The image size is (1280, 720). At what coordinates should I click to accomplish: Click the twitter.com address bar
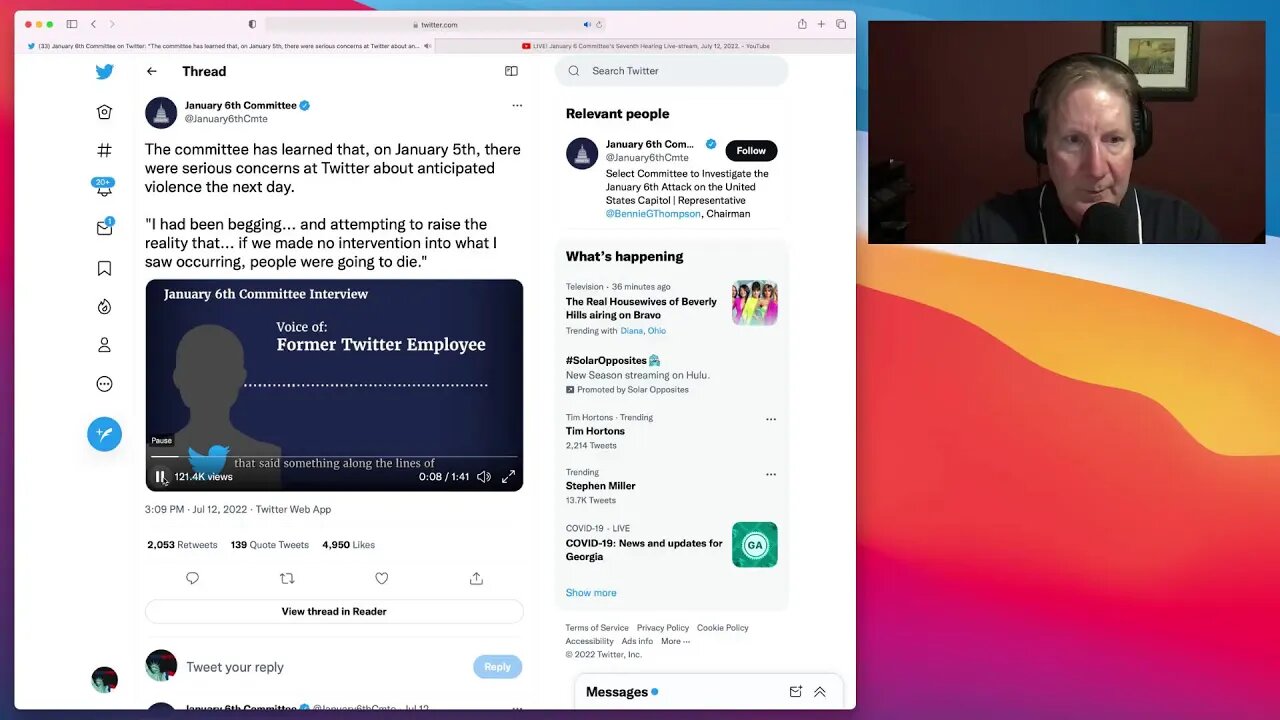tap(436, 24)
